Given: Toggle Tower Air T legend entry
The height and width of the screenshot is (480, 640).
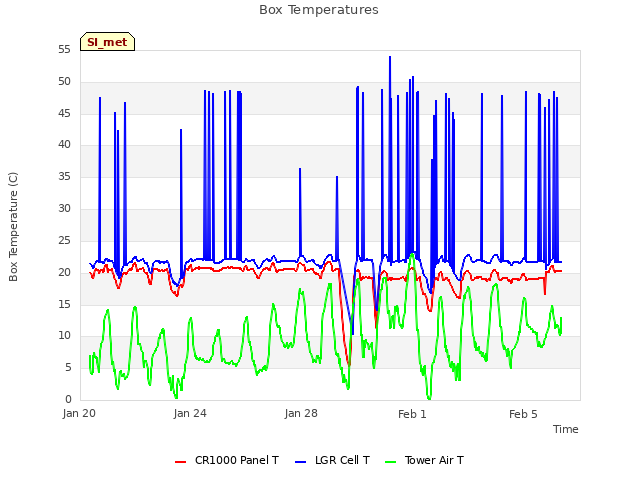Looking at the screenshot, I should [424, 460].
